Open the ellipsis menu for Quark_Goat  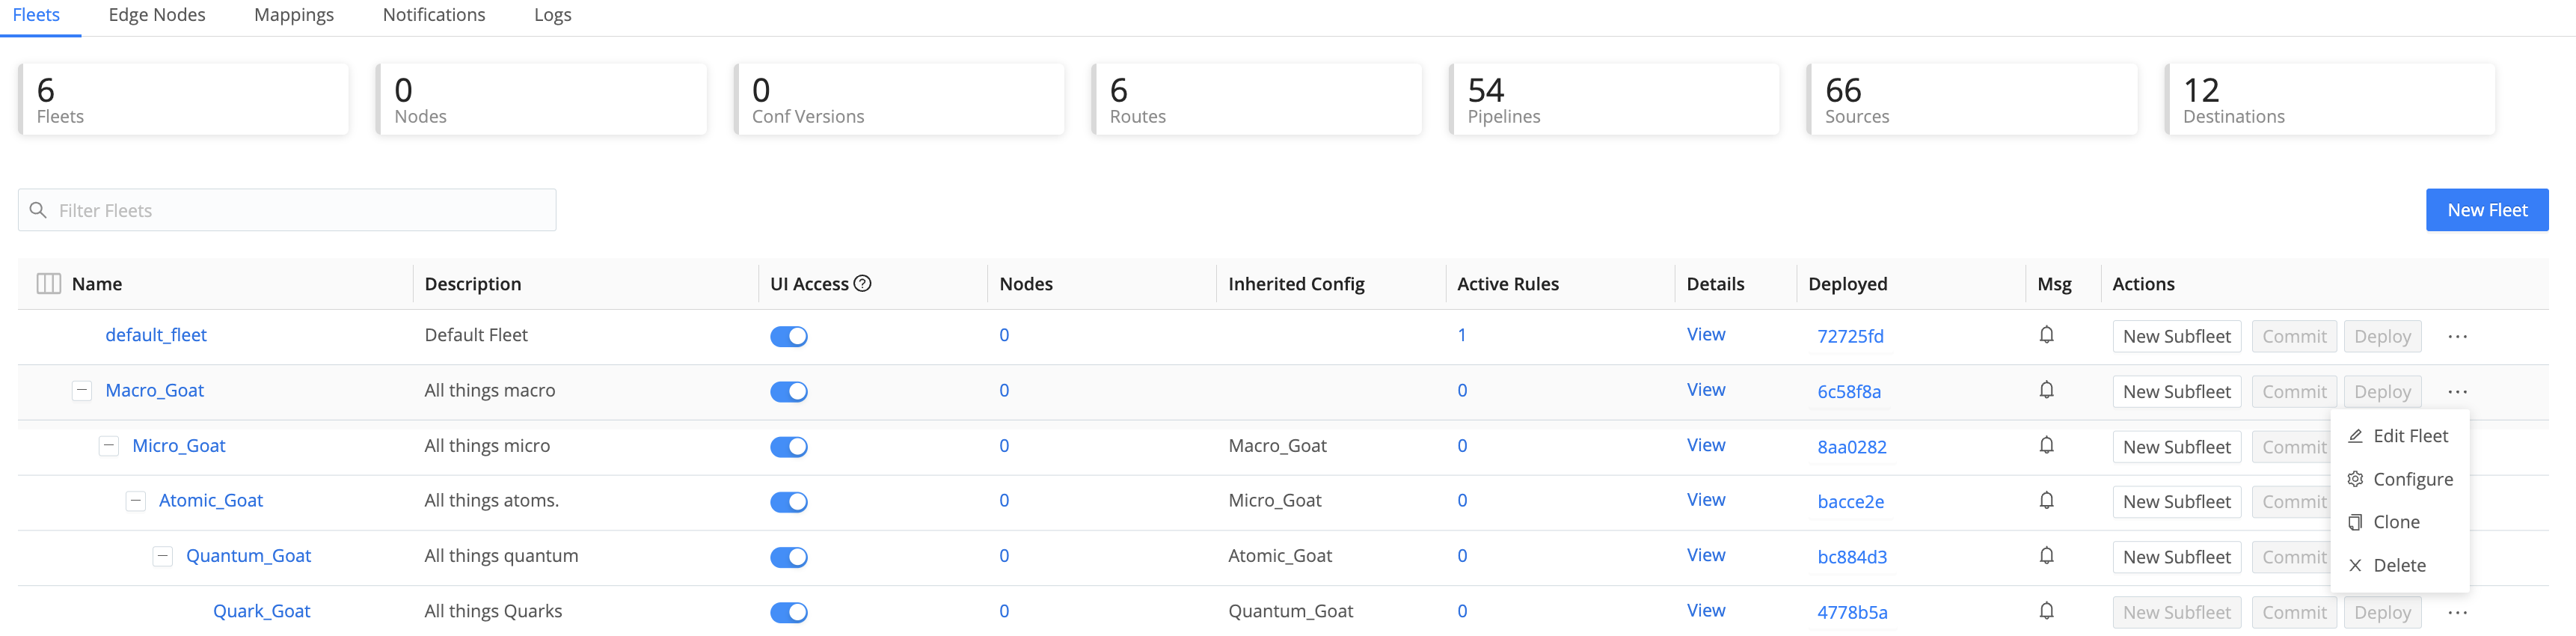tap(2457, 613)
